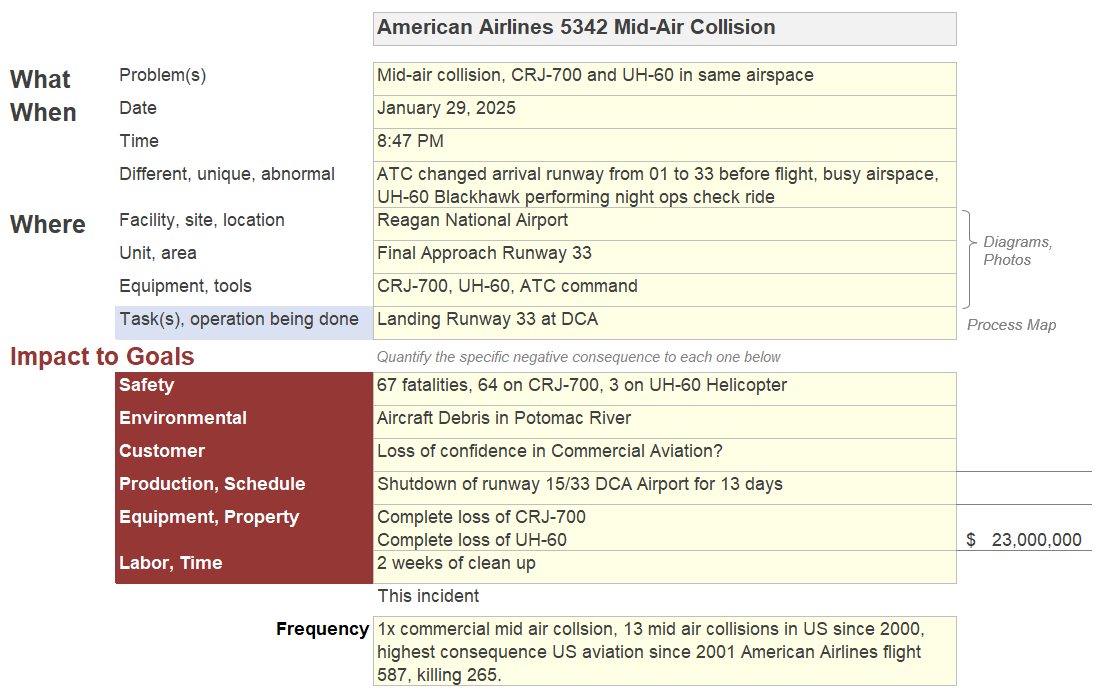Click the Frequency description cell

(664, 651)
